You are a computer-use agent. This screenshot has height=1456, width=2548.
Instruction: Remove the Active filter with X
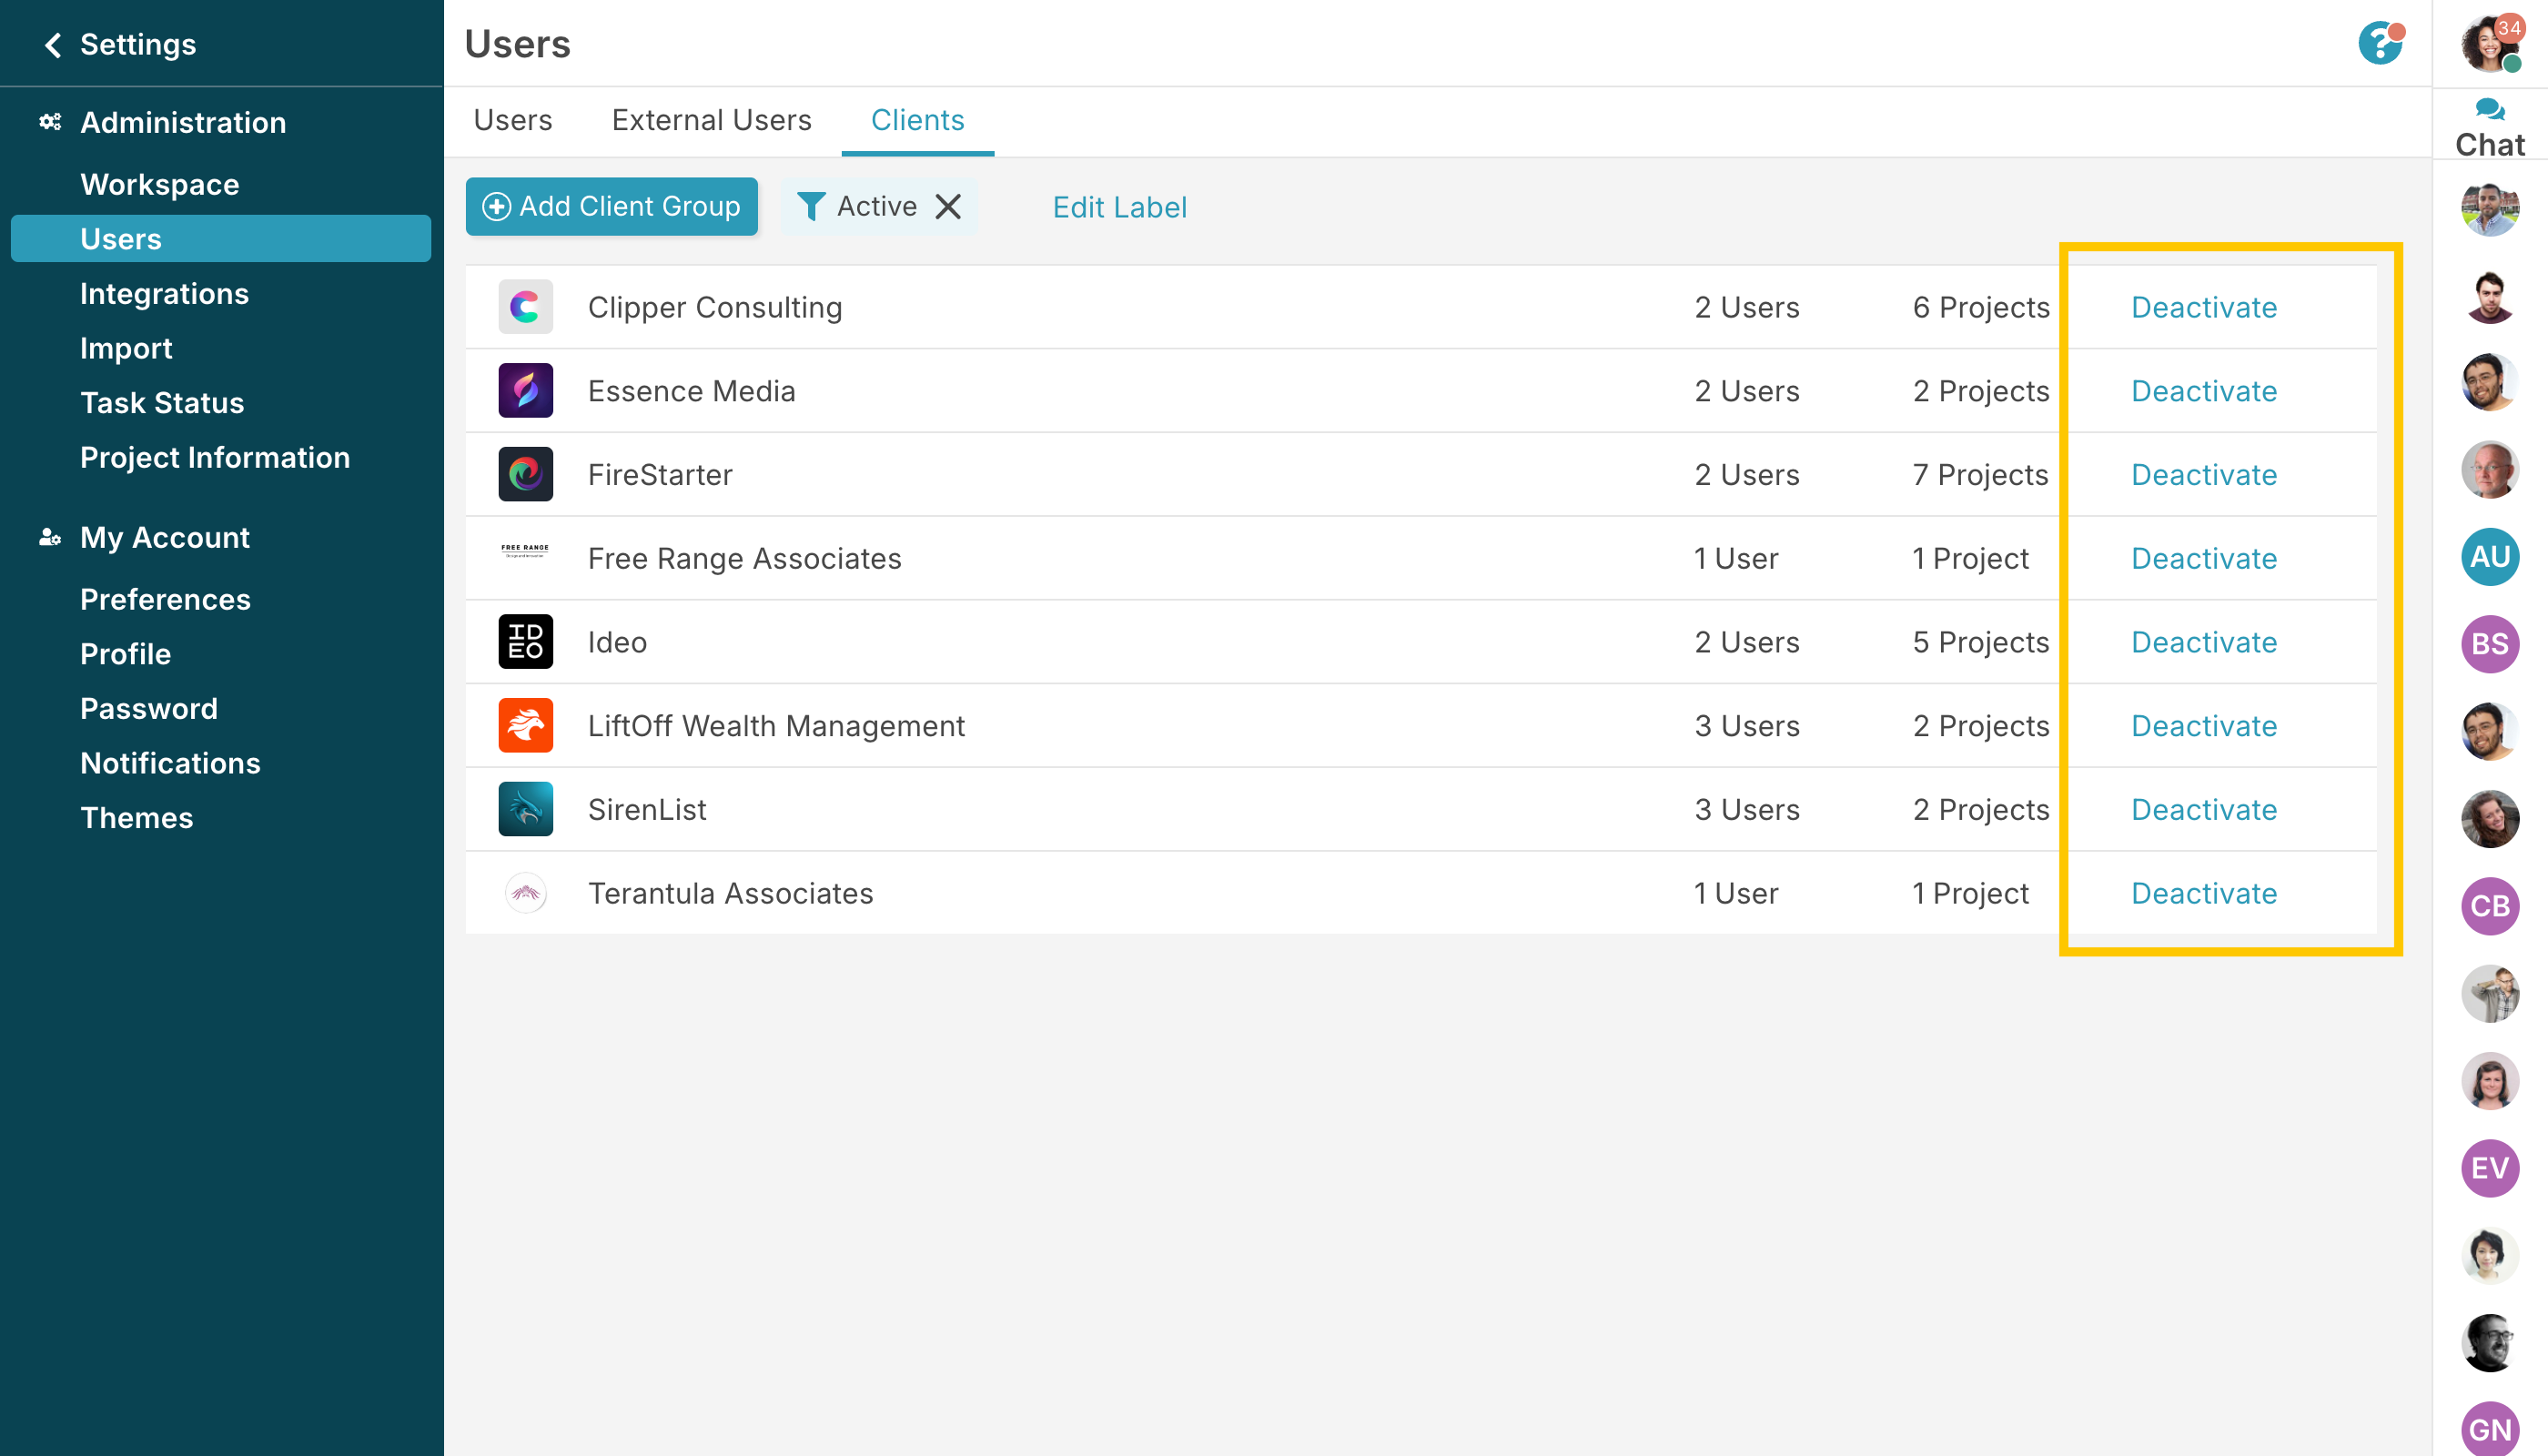pos(947,207)
